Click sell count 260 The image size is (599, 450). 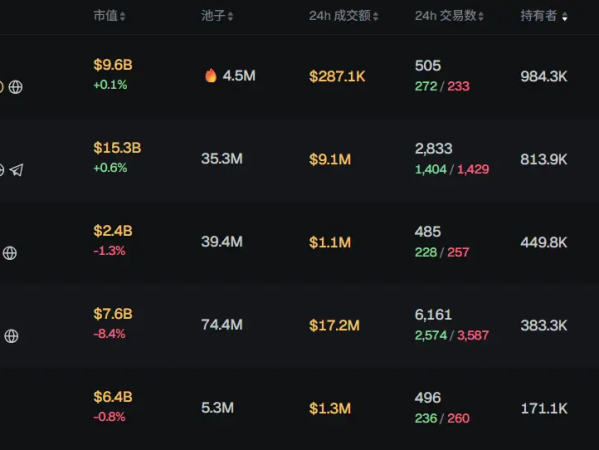pos(458,418)
